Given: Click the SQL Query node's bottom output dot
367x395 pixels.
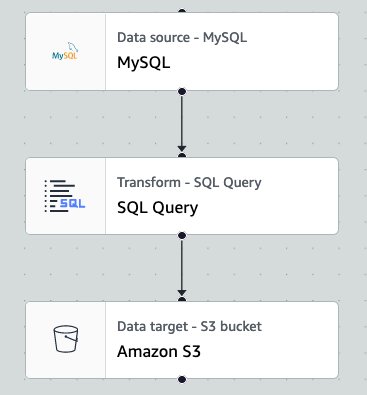Looking at the screenshot, I should click(x=182, y=235).
